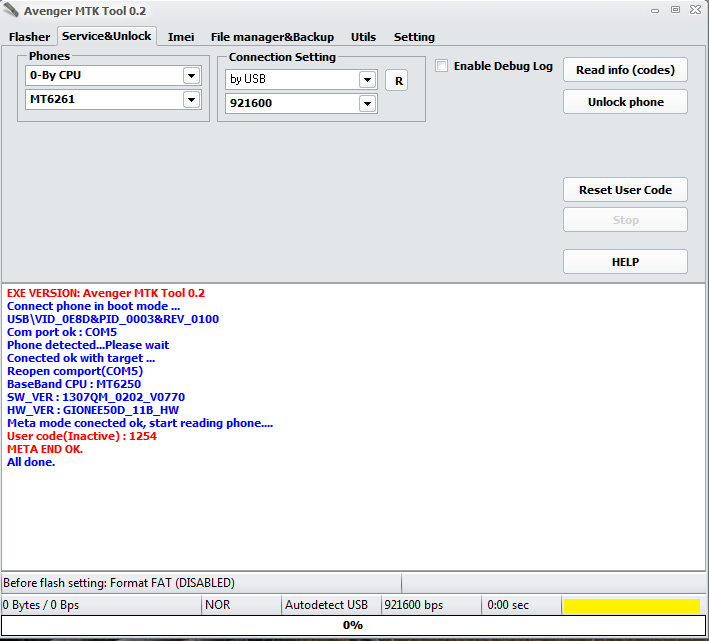Click the log line SW_VER : 1307QM_0202_V0770
Screen dimensions: 709x641
coord(96,397)
